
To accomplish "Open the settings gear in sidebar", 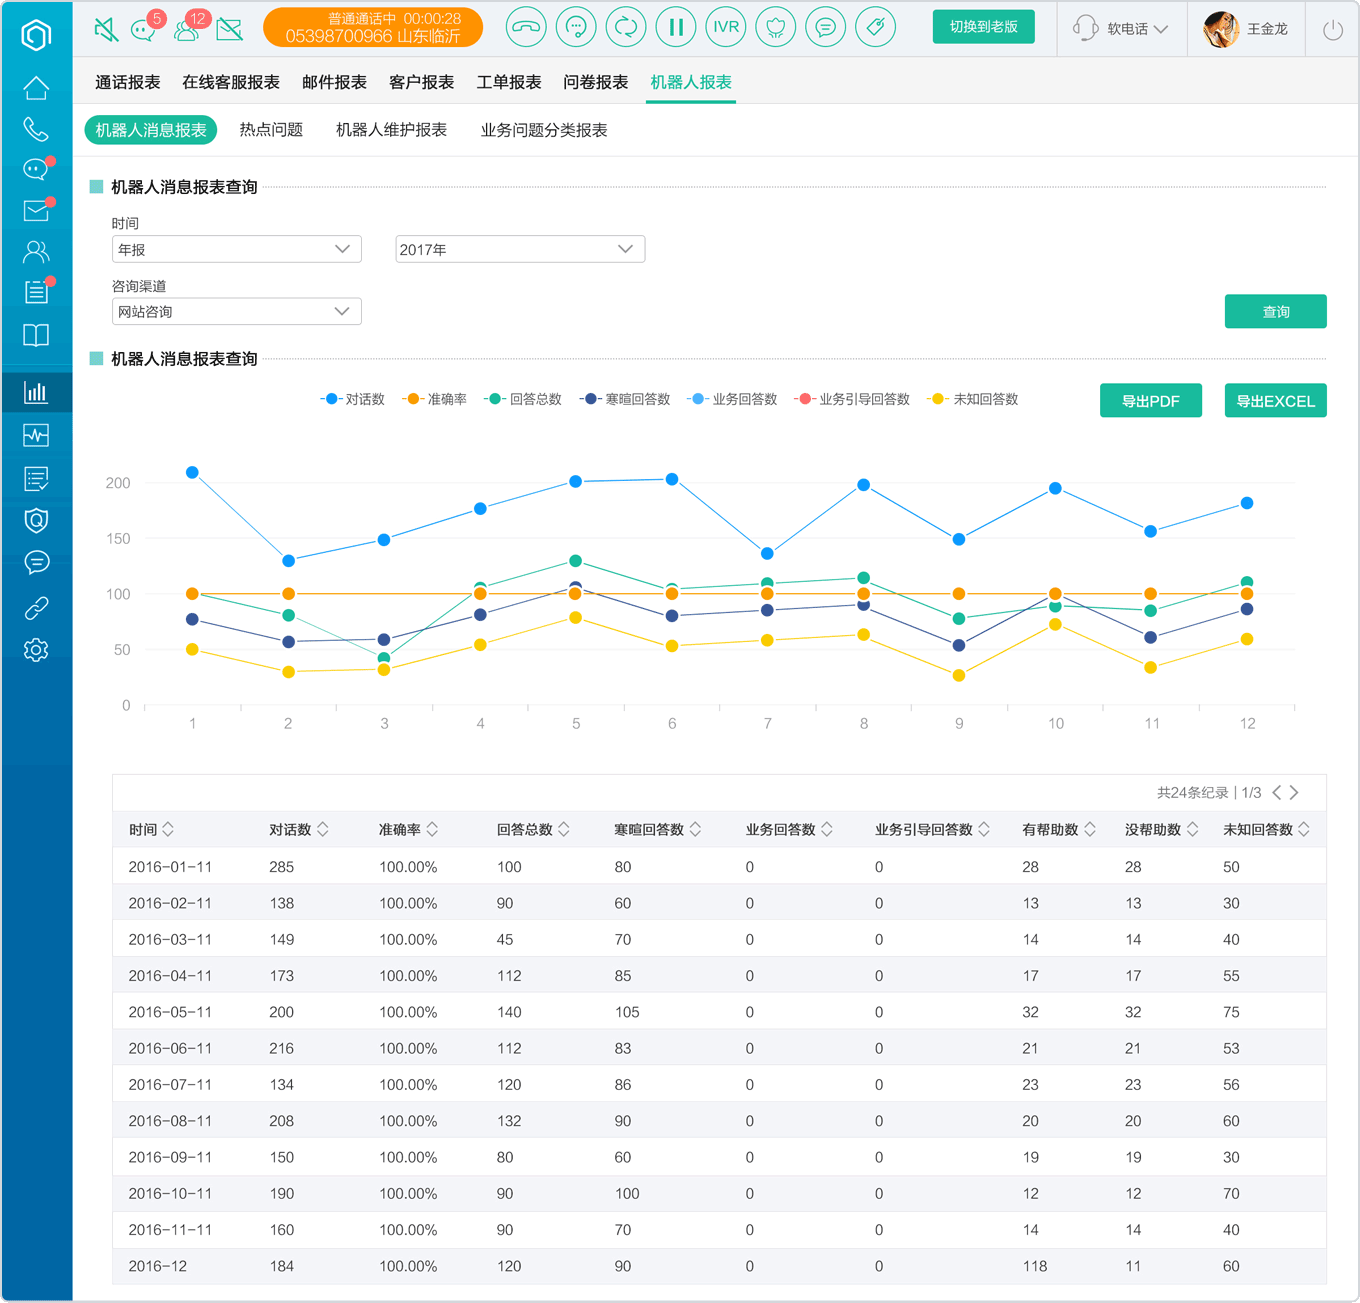I will 36,650.
